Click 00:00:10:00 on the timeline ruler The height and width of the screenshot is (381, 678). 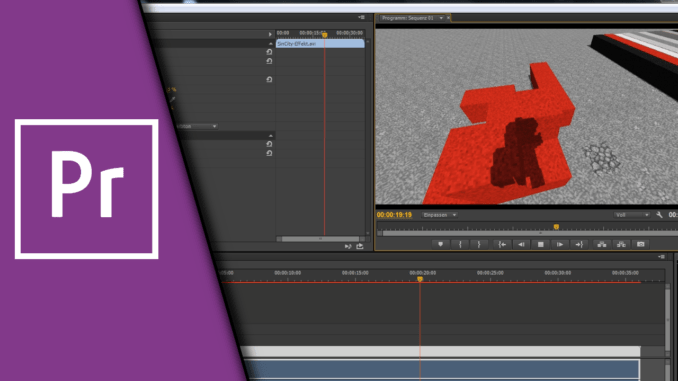[288, 273]
